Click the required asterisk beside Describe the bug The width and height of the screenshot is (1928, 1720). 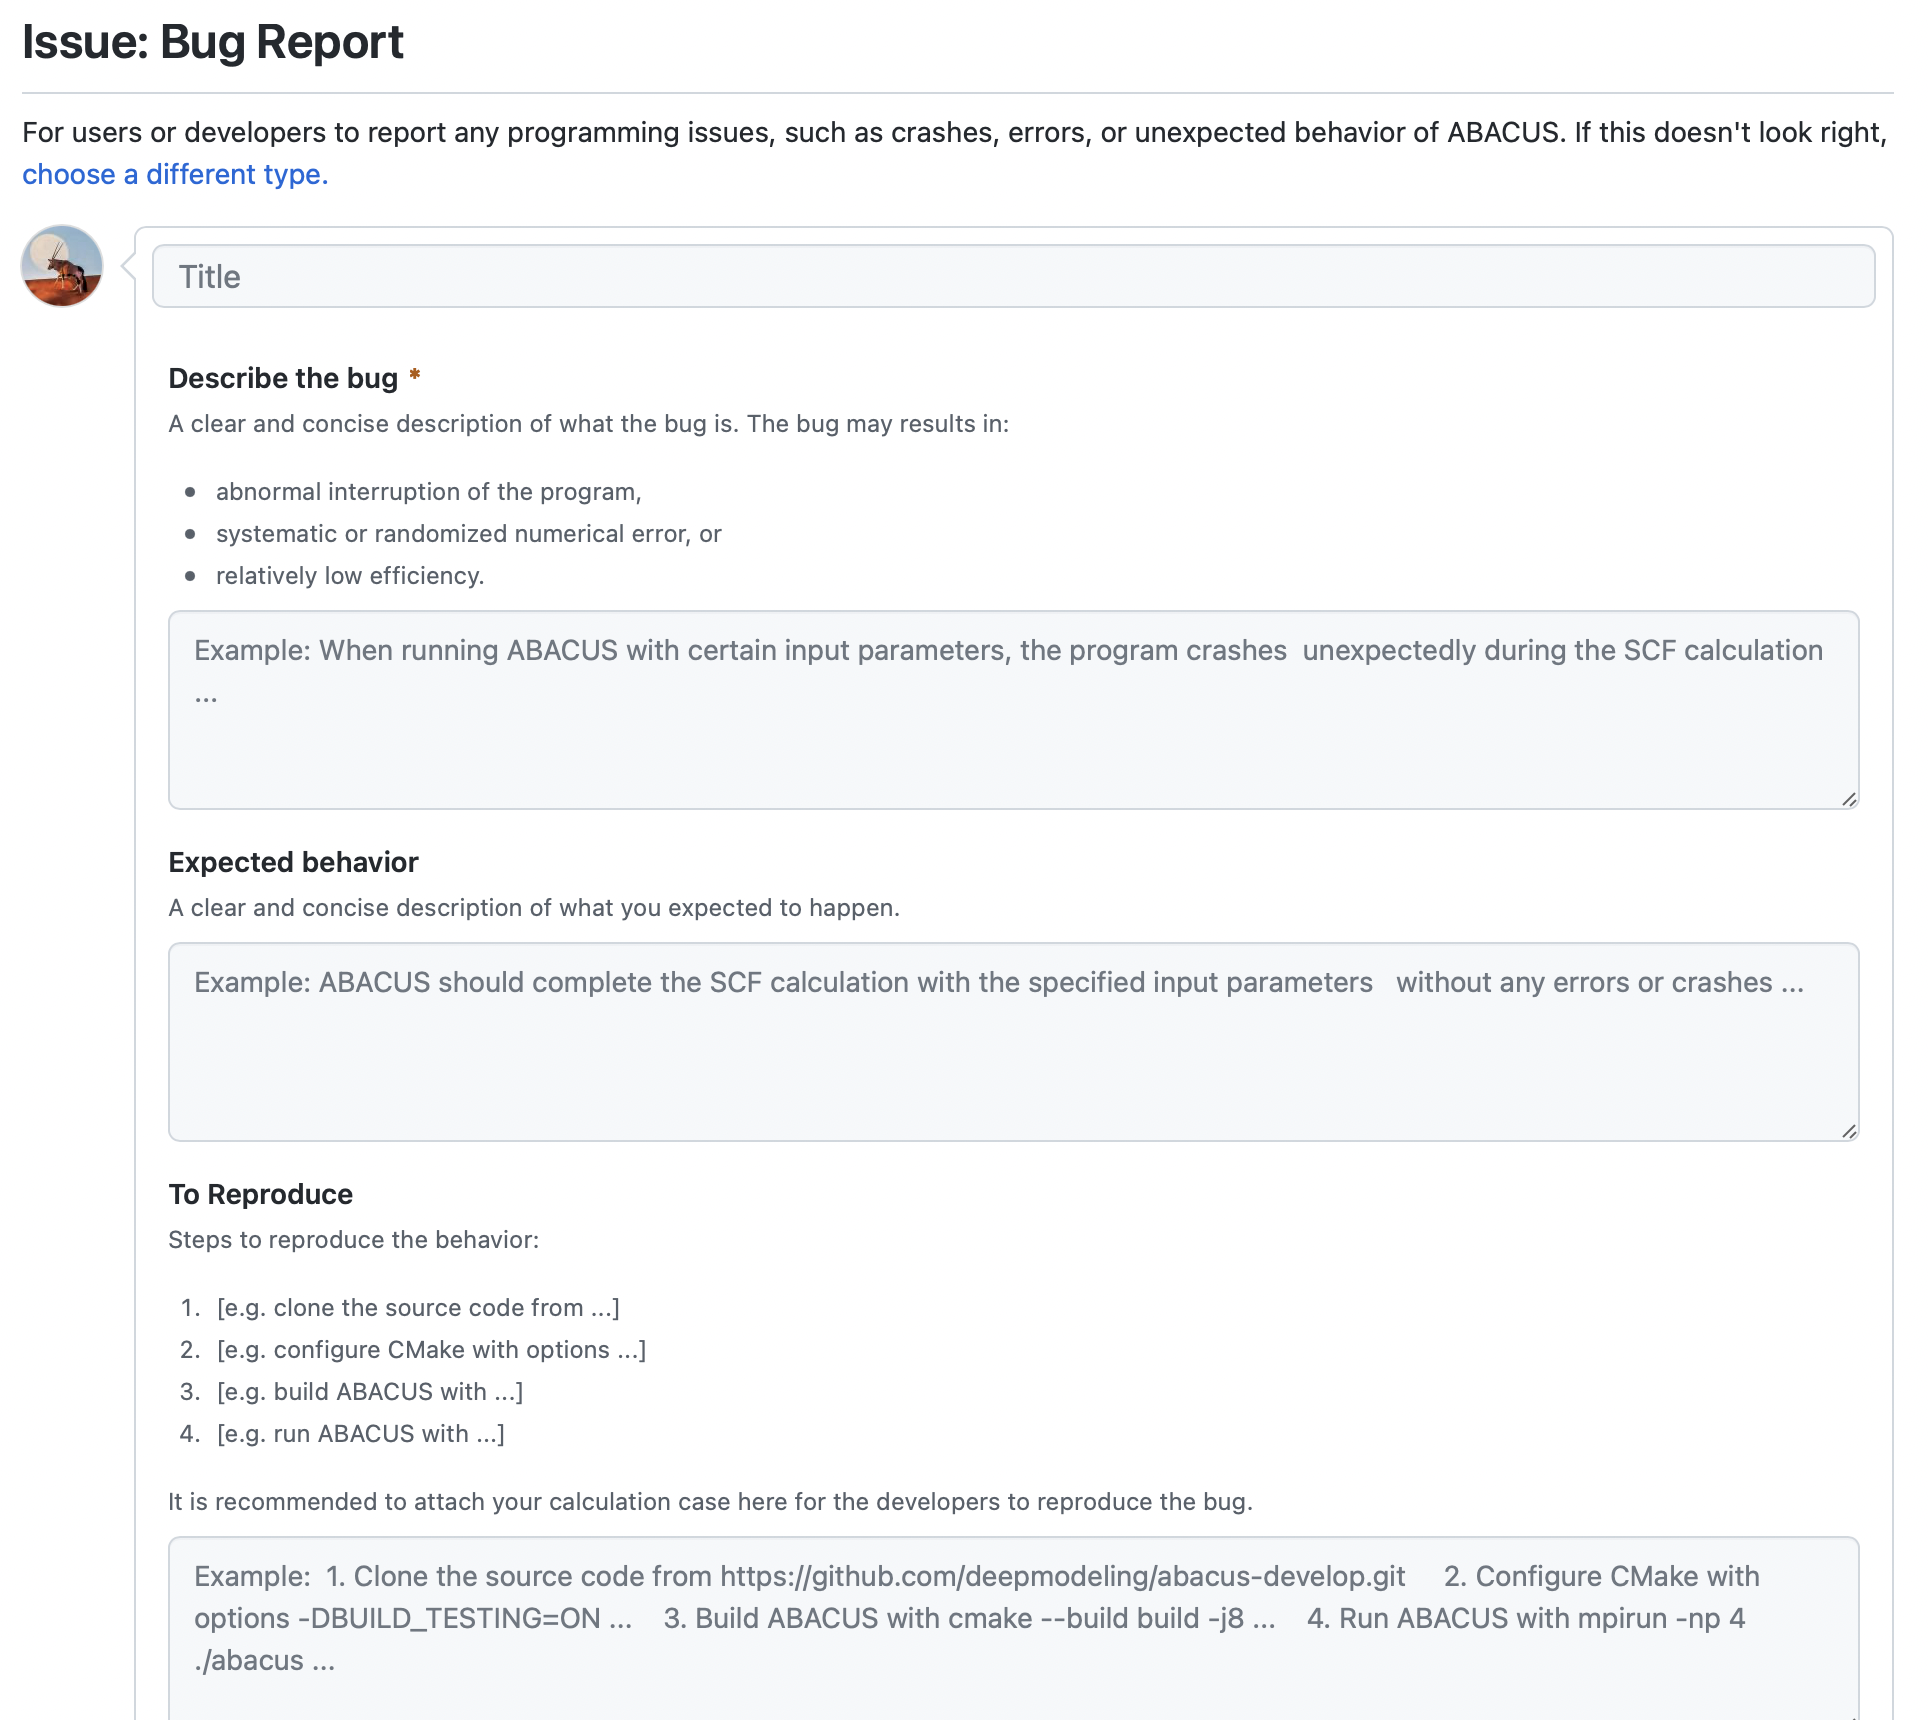(415, 376)
